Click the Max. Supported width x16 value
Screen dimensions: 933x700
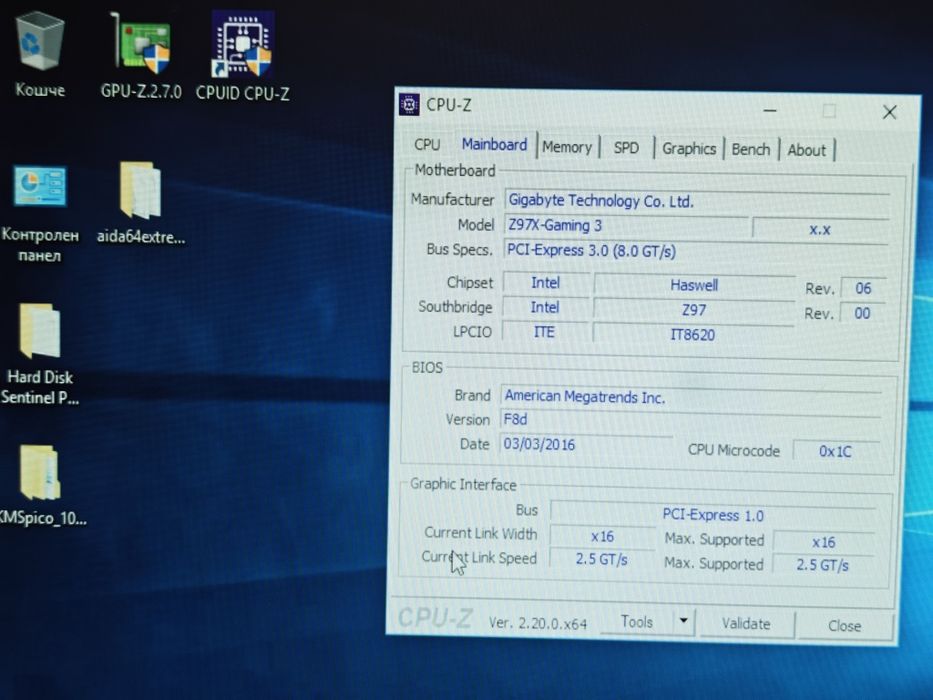pos(824,542)
